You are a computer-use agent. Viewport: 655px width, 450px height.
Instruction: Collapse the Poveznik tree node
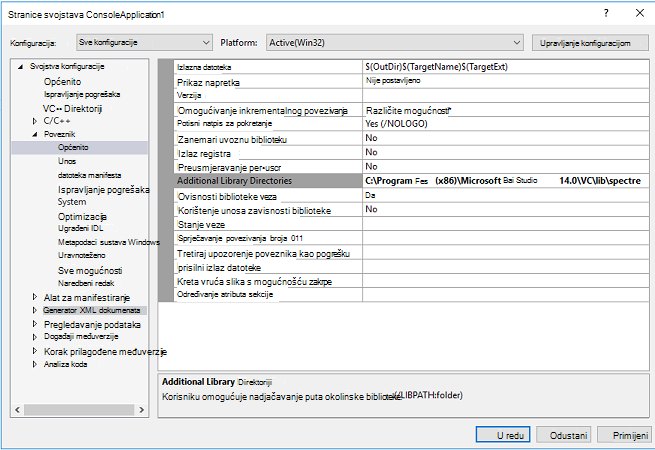coord(35,134)
